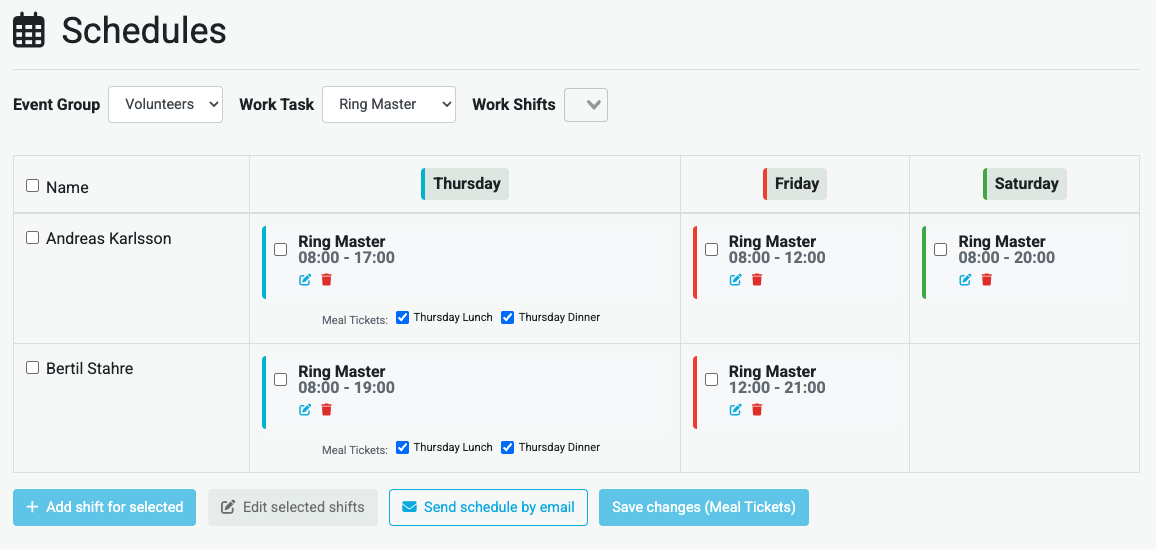Click the Saturday column header
1156x549 pixels.
(x=1026, y=184)
